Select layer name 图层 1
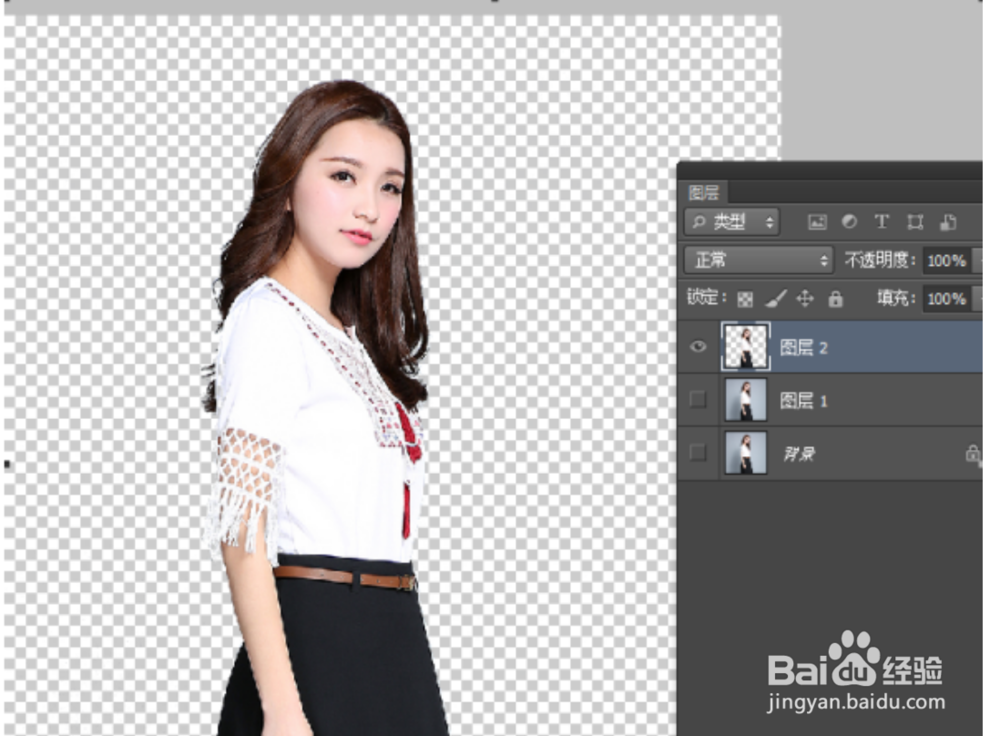The height and width of the screenshot is (736, 1000). (x=804, y=401)
